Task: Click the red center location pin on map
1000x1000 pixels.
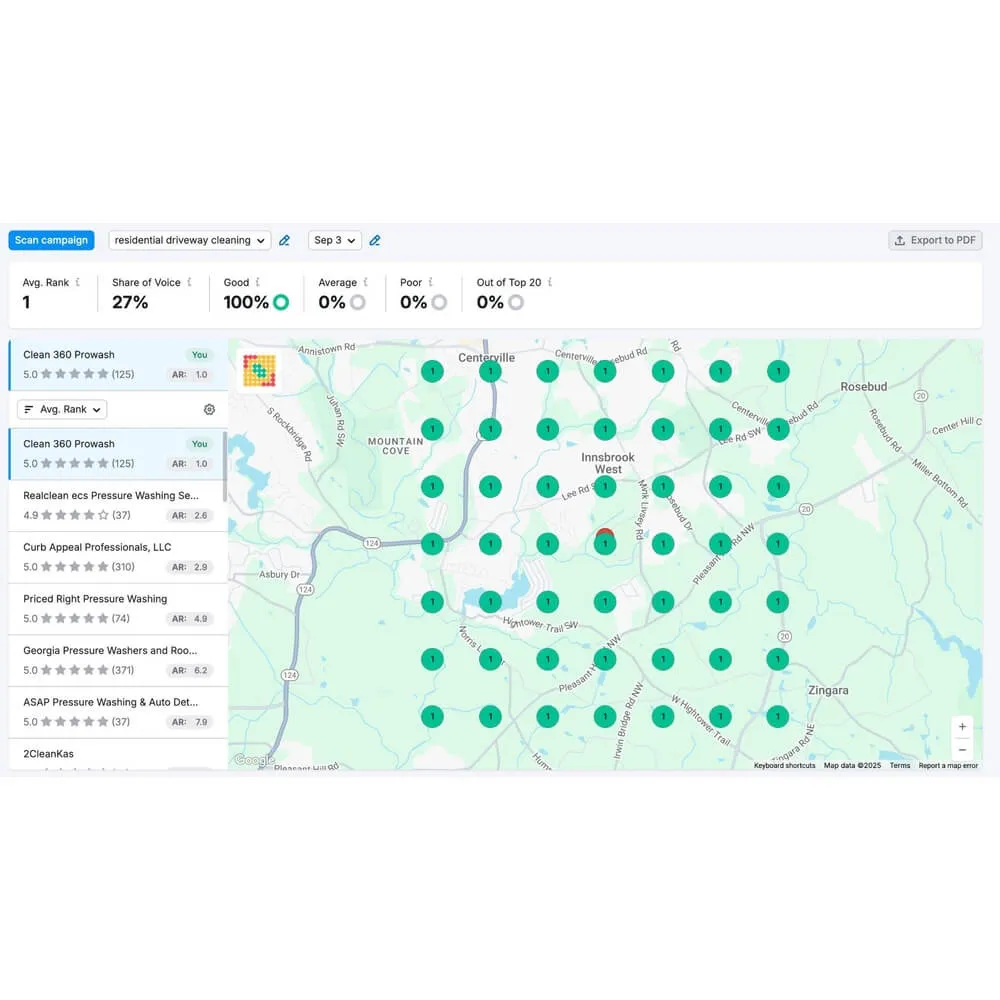Action: pyautogui.click(x=605, y=533)
